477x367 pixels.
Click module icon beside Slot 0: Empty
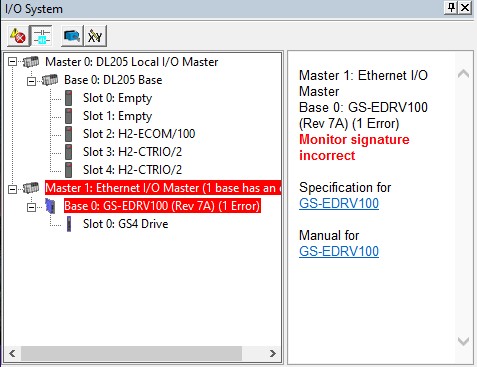(x=69, y=98)
